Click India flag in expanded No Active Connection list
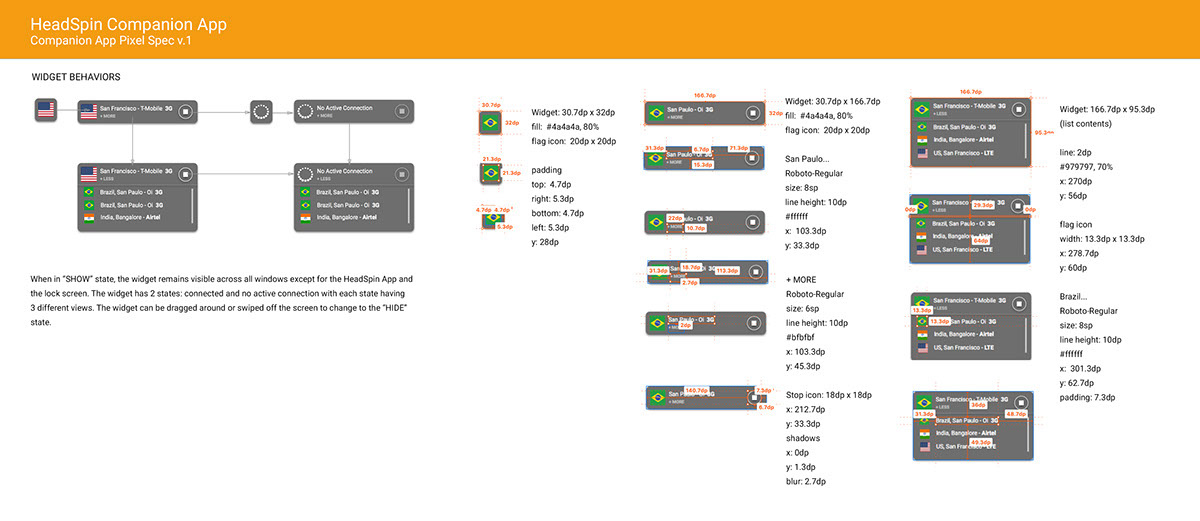 [x=304, y=217]
